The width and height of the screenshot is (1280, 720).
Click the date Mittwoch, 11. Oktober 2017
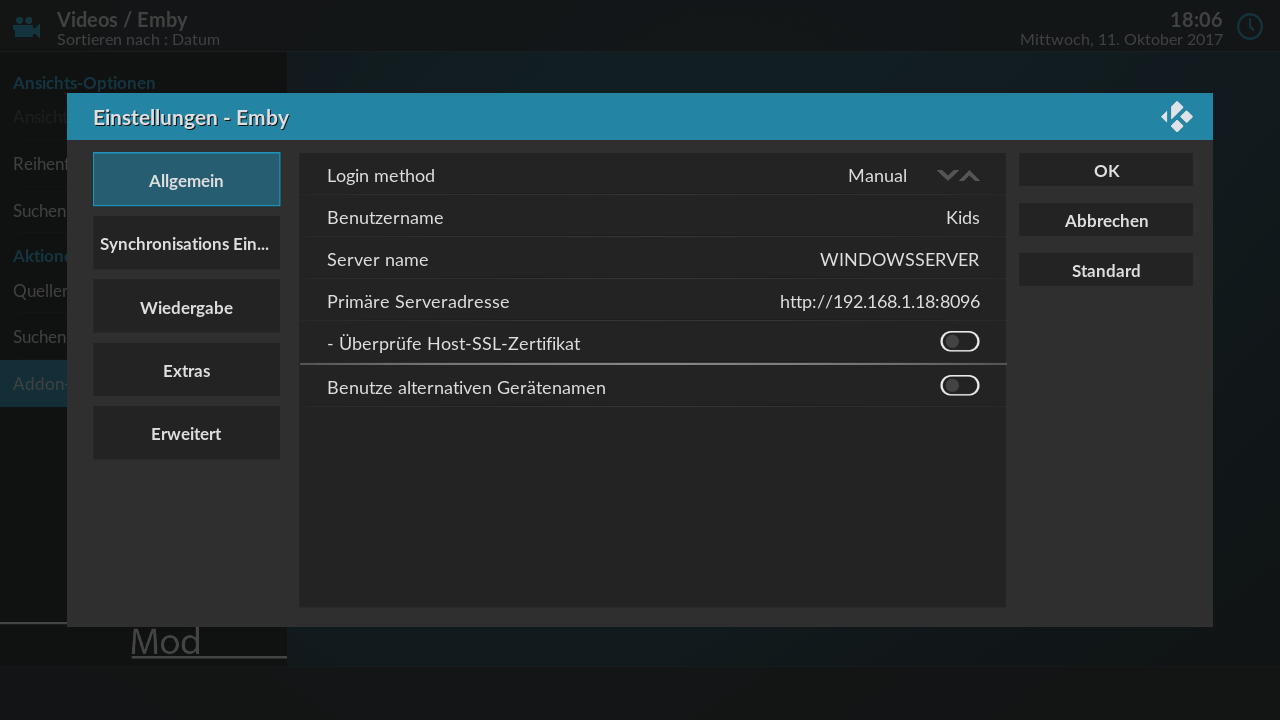[1121, 39]
